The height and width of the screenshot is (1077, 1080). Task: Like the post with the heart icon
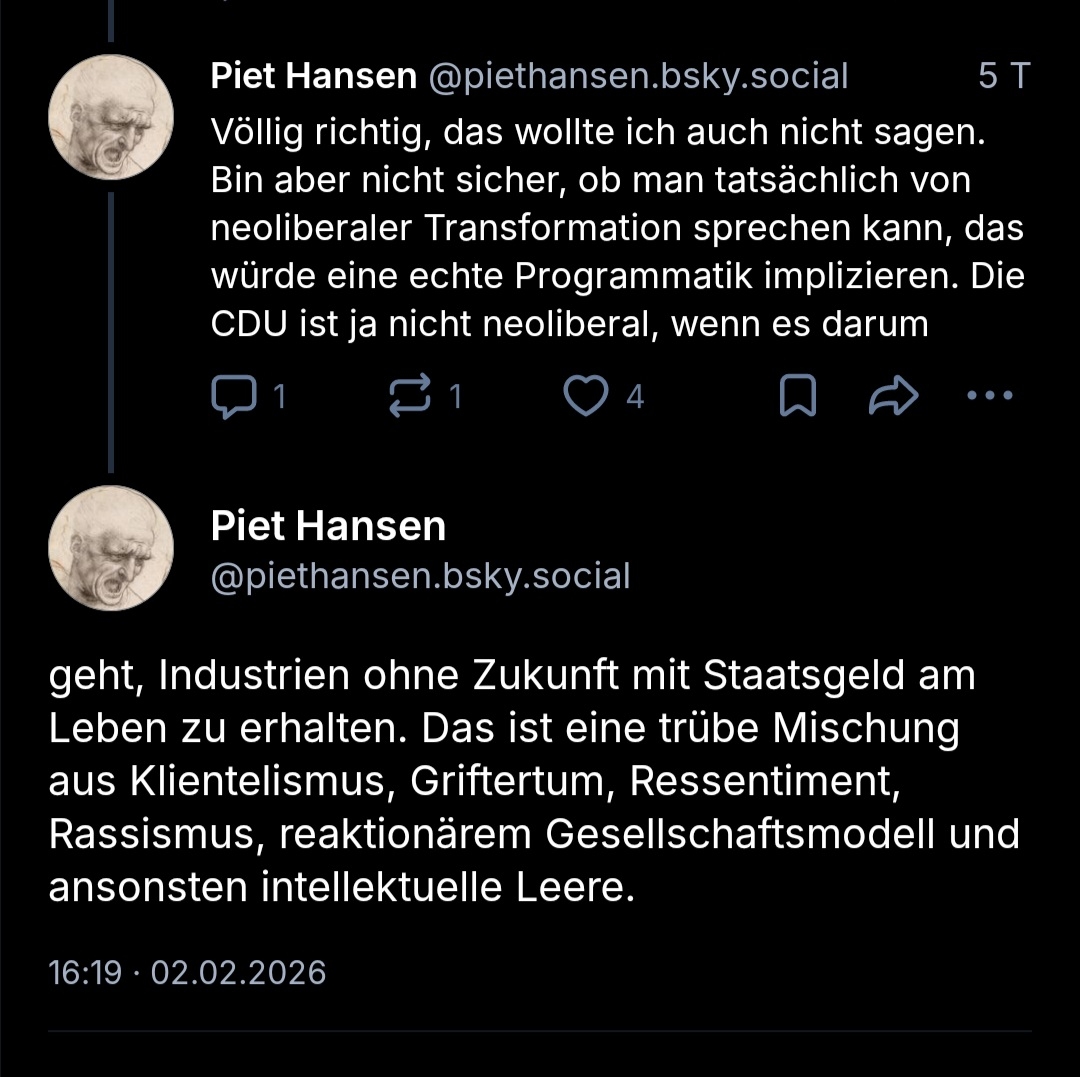point(585,398)
